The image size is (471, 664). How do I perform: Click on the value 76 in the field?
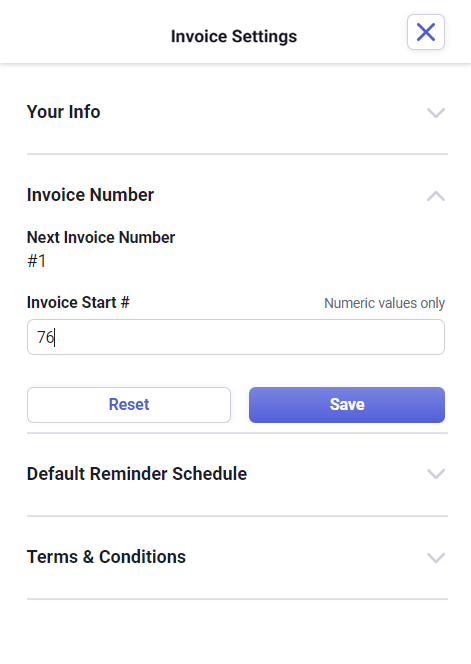tap(45, 338)
